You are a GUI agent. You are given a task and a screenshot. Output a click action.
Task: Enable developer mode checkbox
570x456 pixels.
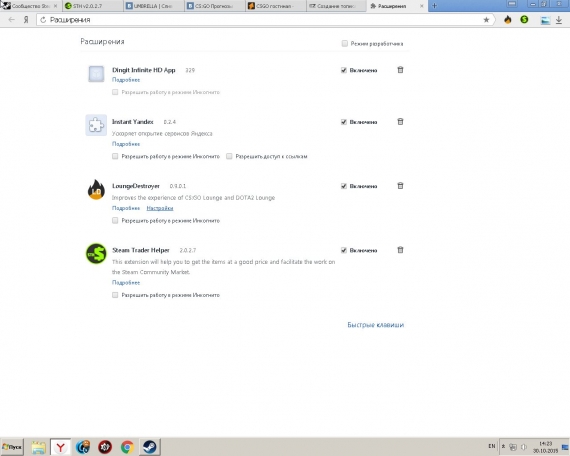click(x=345, y=44)
